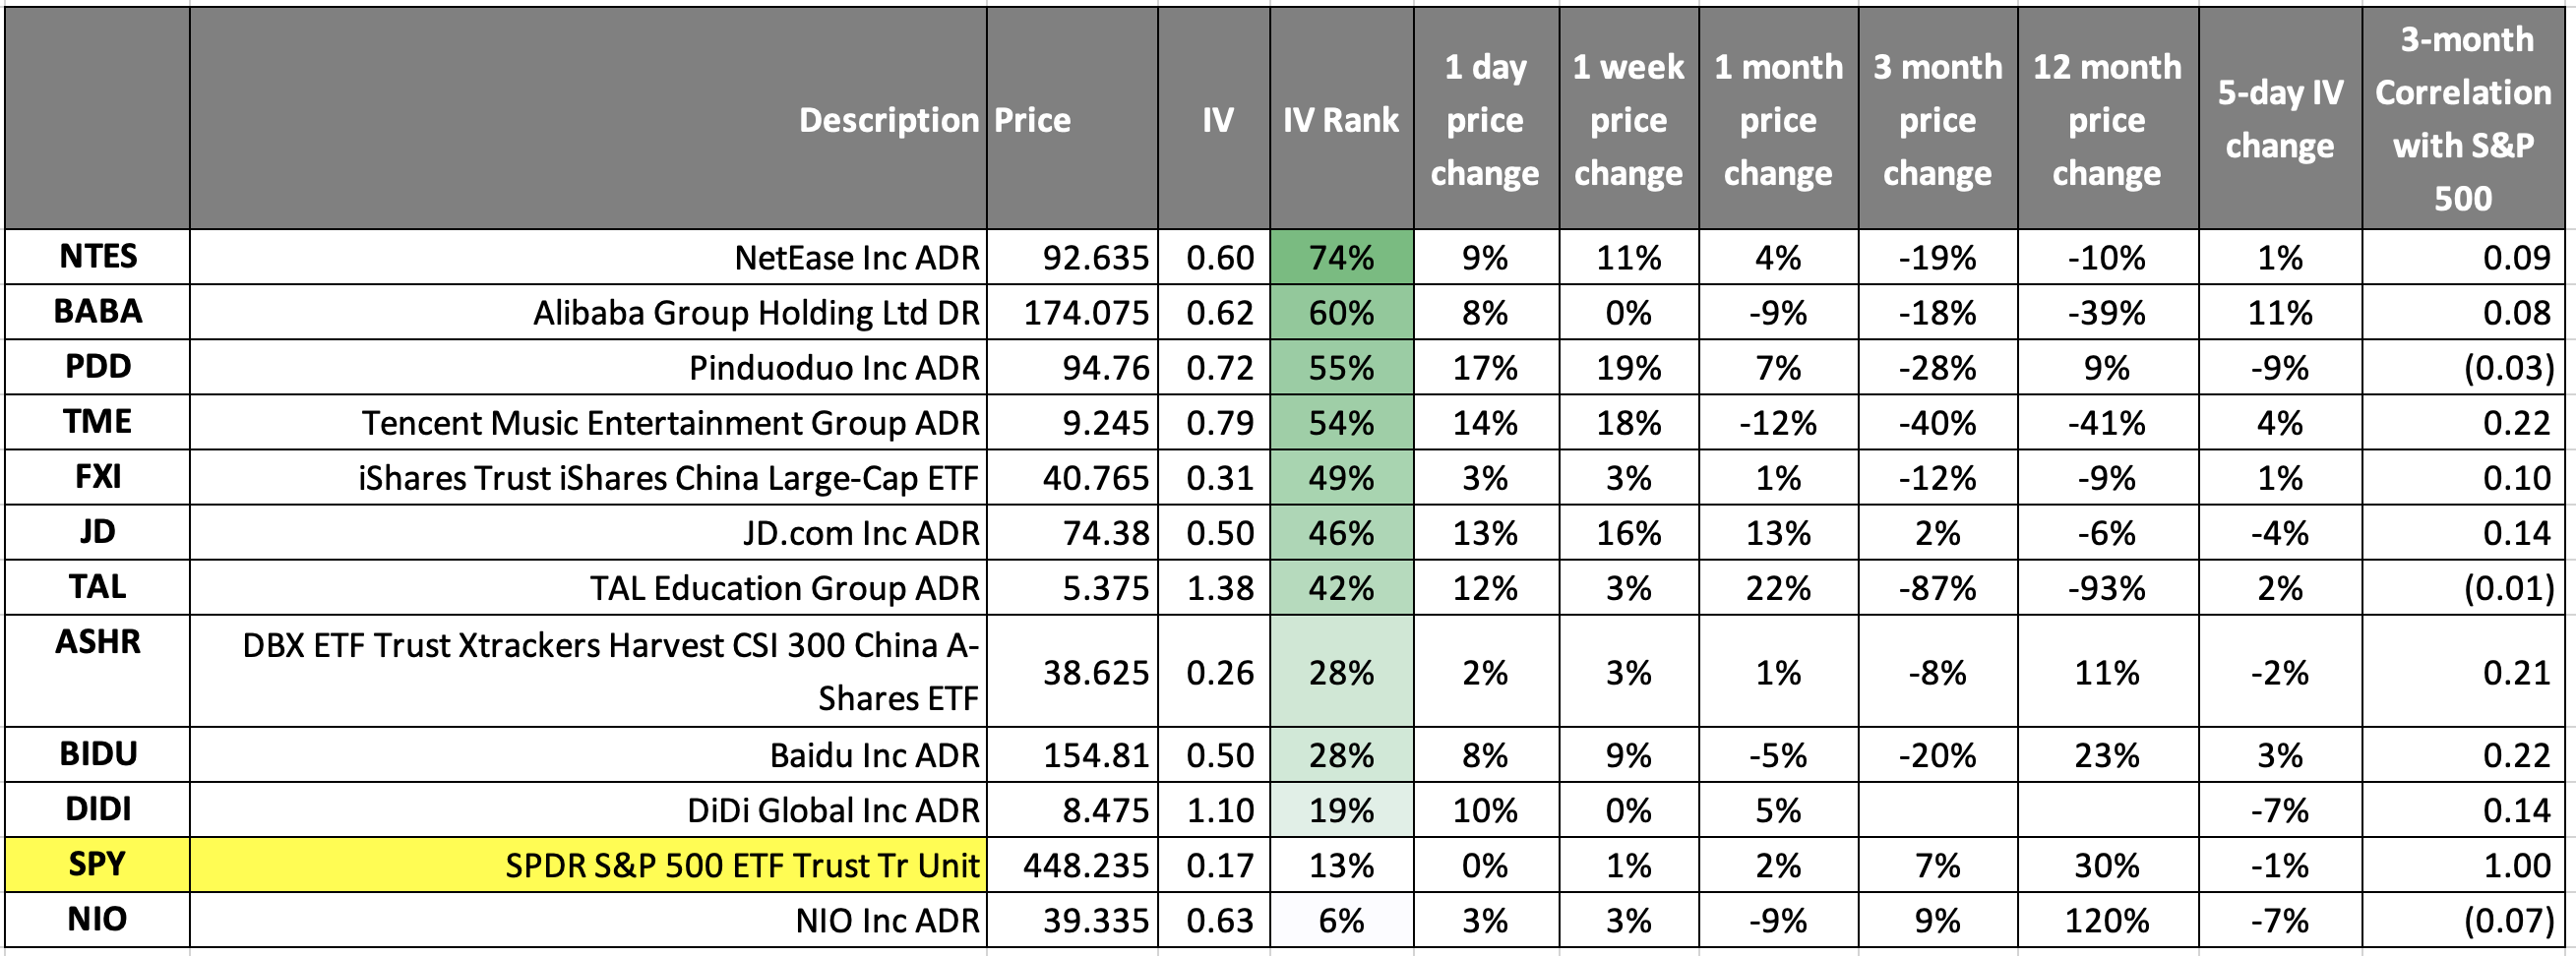Select the NTES ticker cell
Viewport: 2576px width, 956px height.
point(98,257)
